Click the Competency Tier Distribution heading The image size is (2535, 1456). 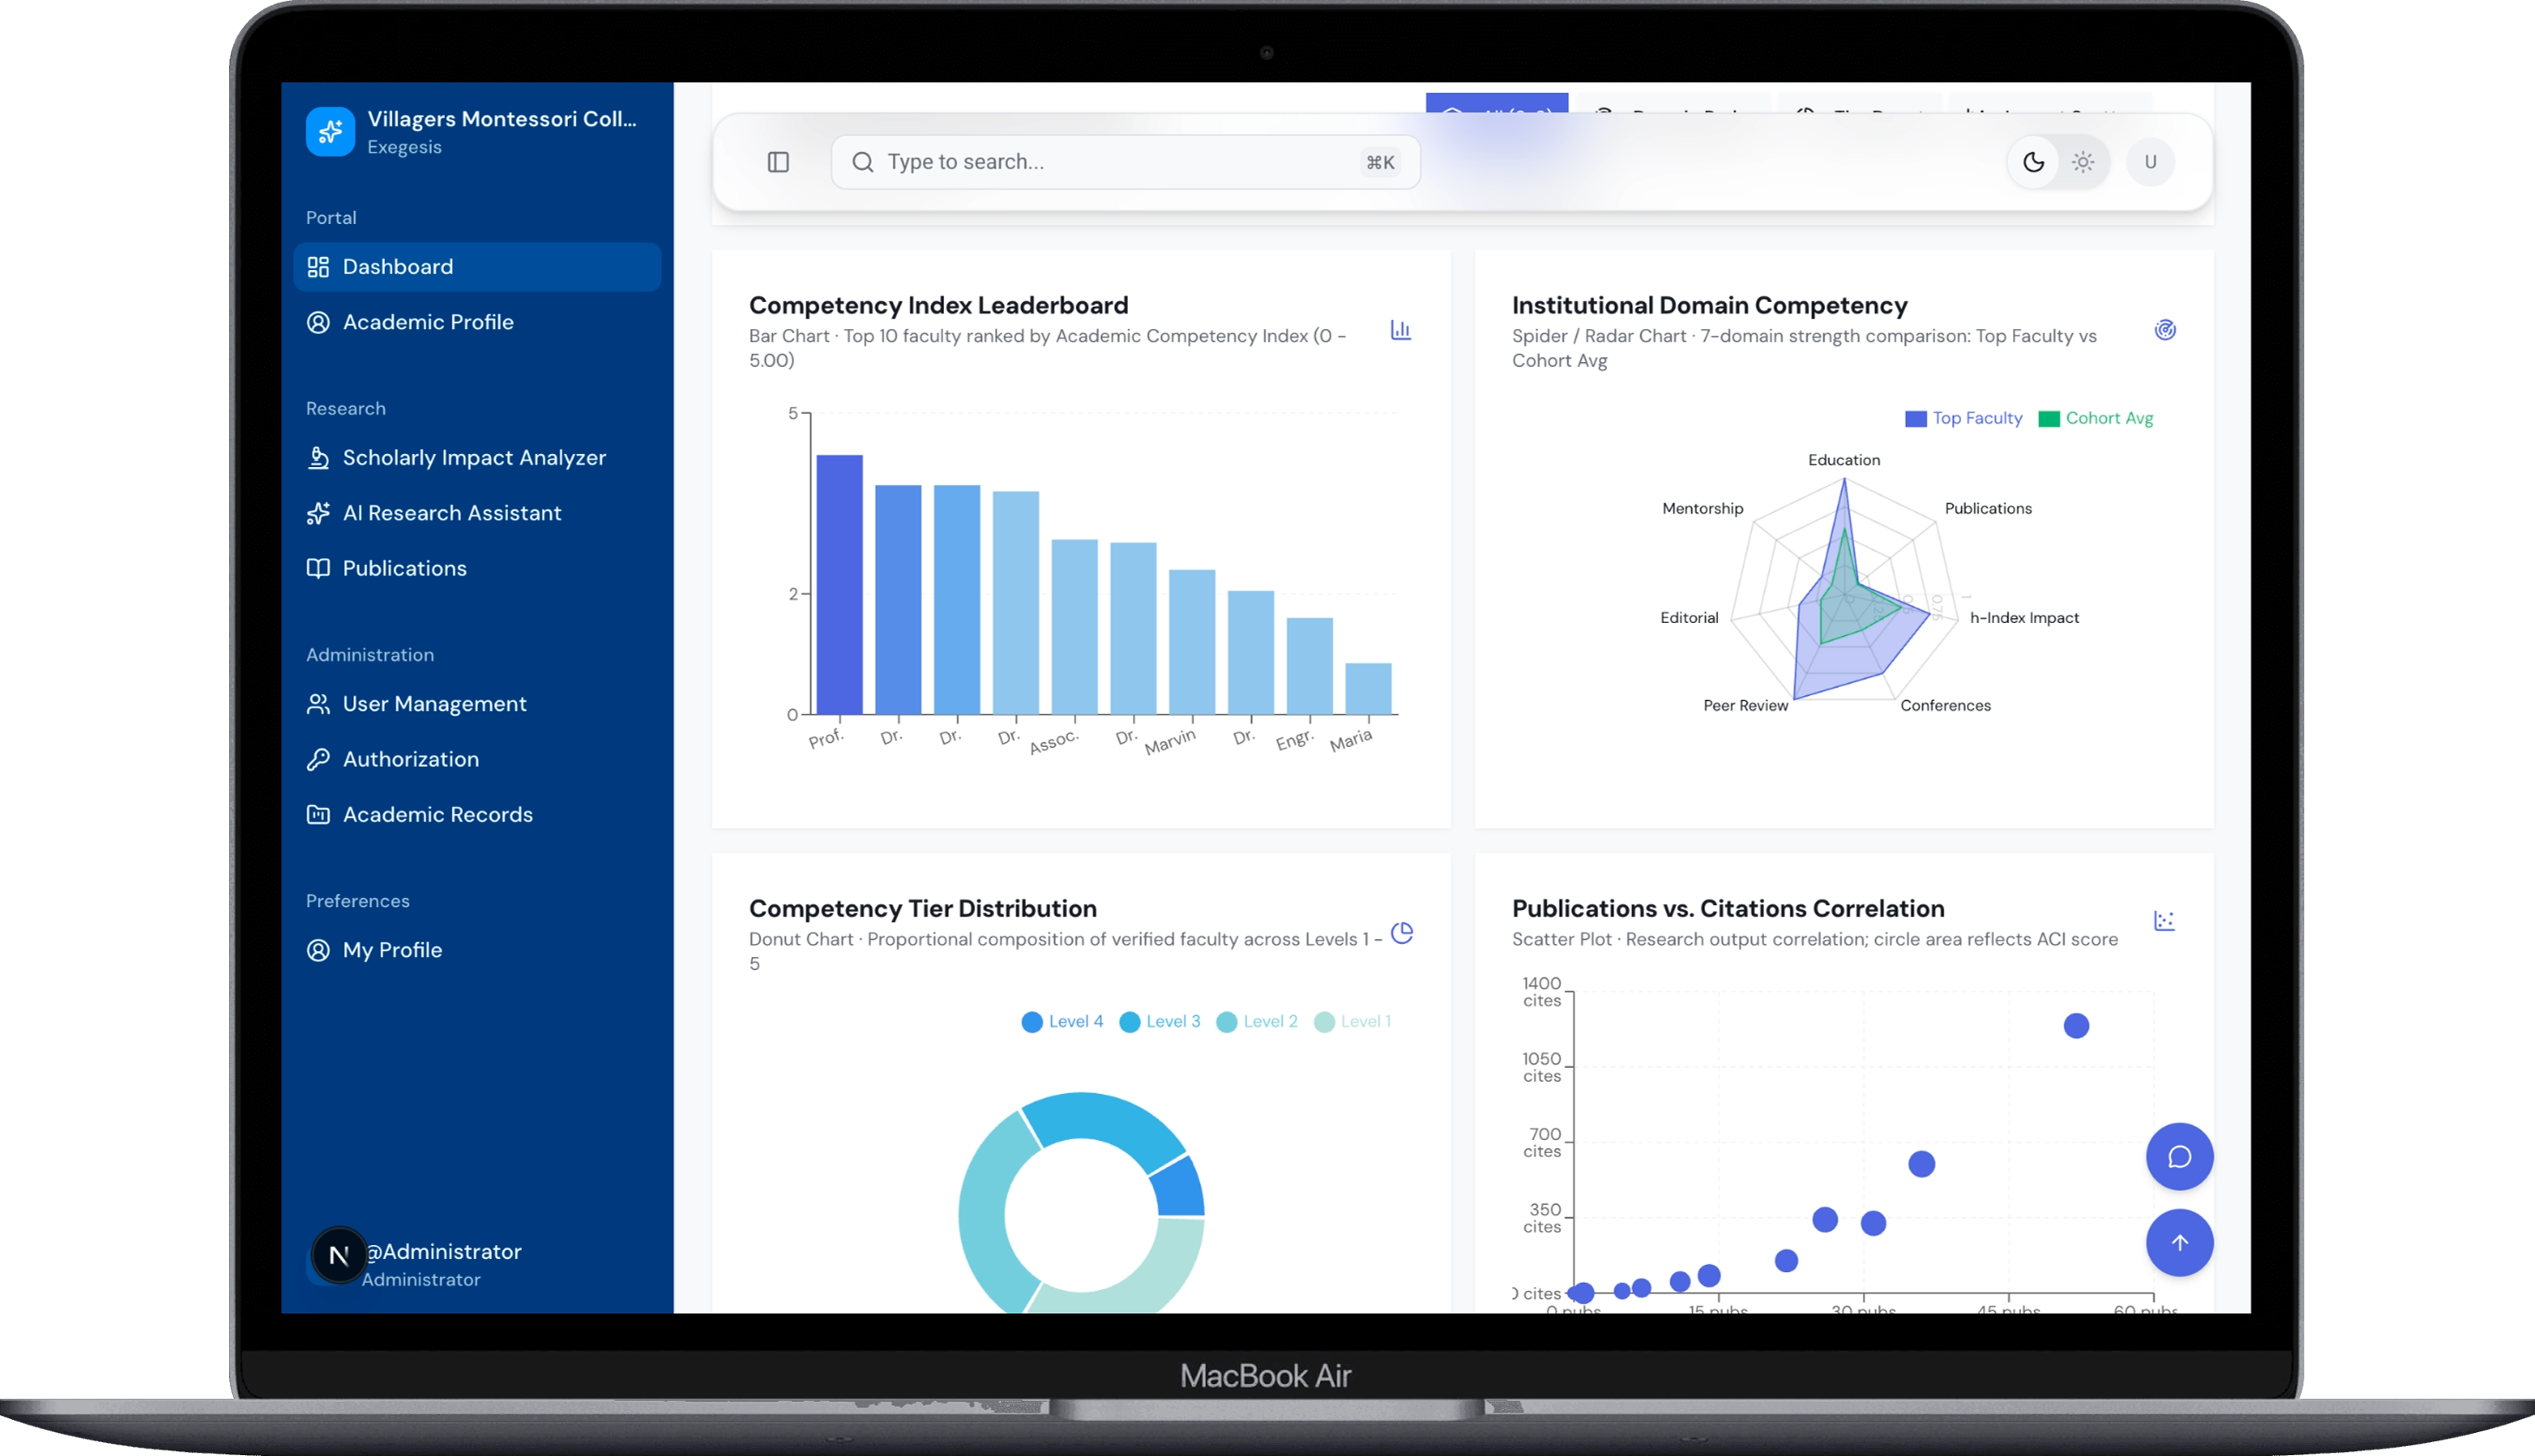[922, 908]
